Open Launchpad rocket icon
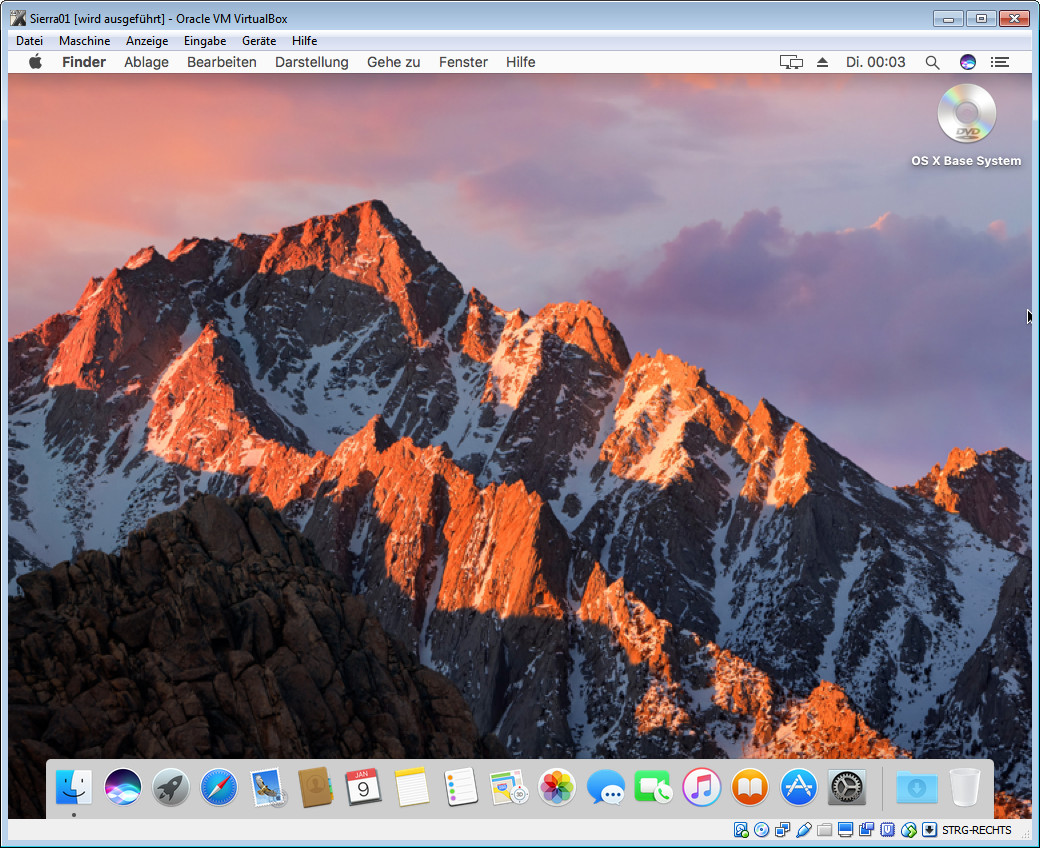The height and width of the screenshot is (848, 1040). [x=171, y=787]
